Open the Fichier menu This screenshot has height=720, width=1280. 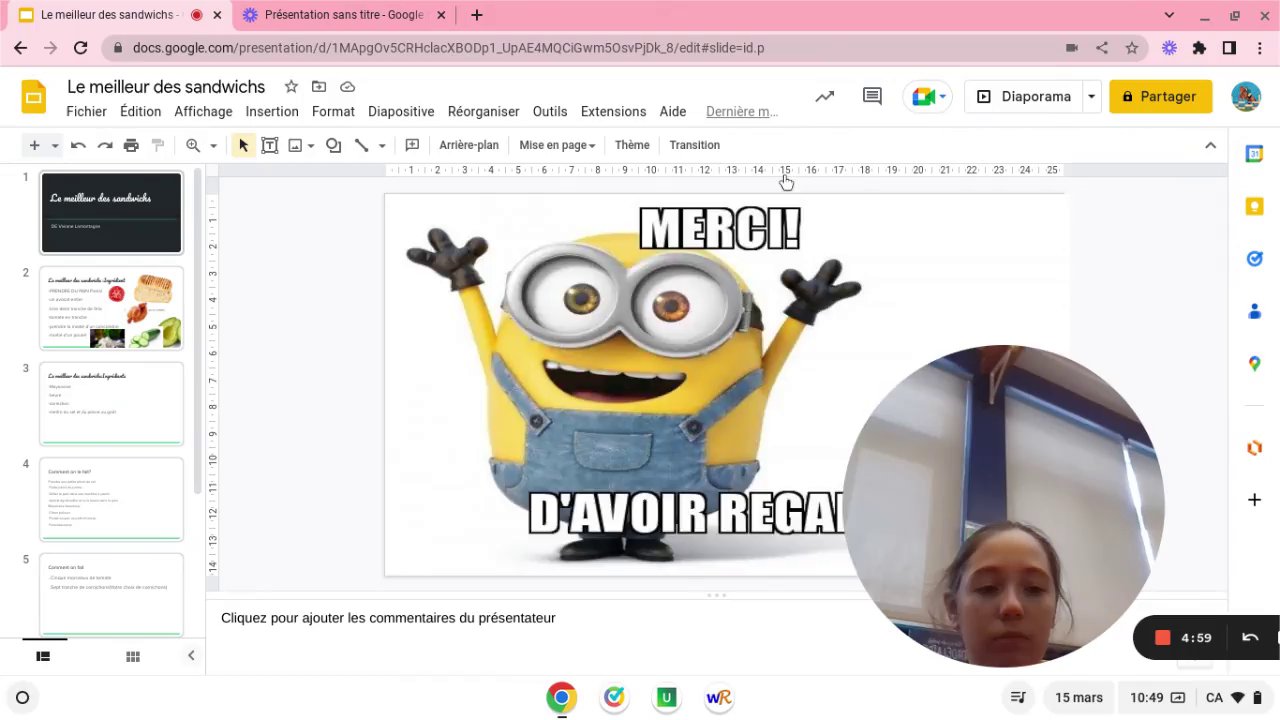(x=87, y=112)
